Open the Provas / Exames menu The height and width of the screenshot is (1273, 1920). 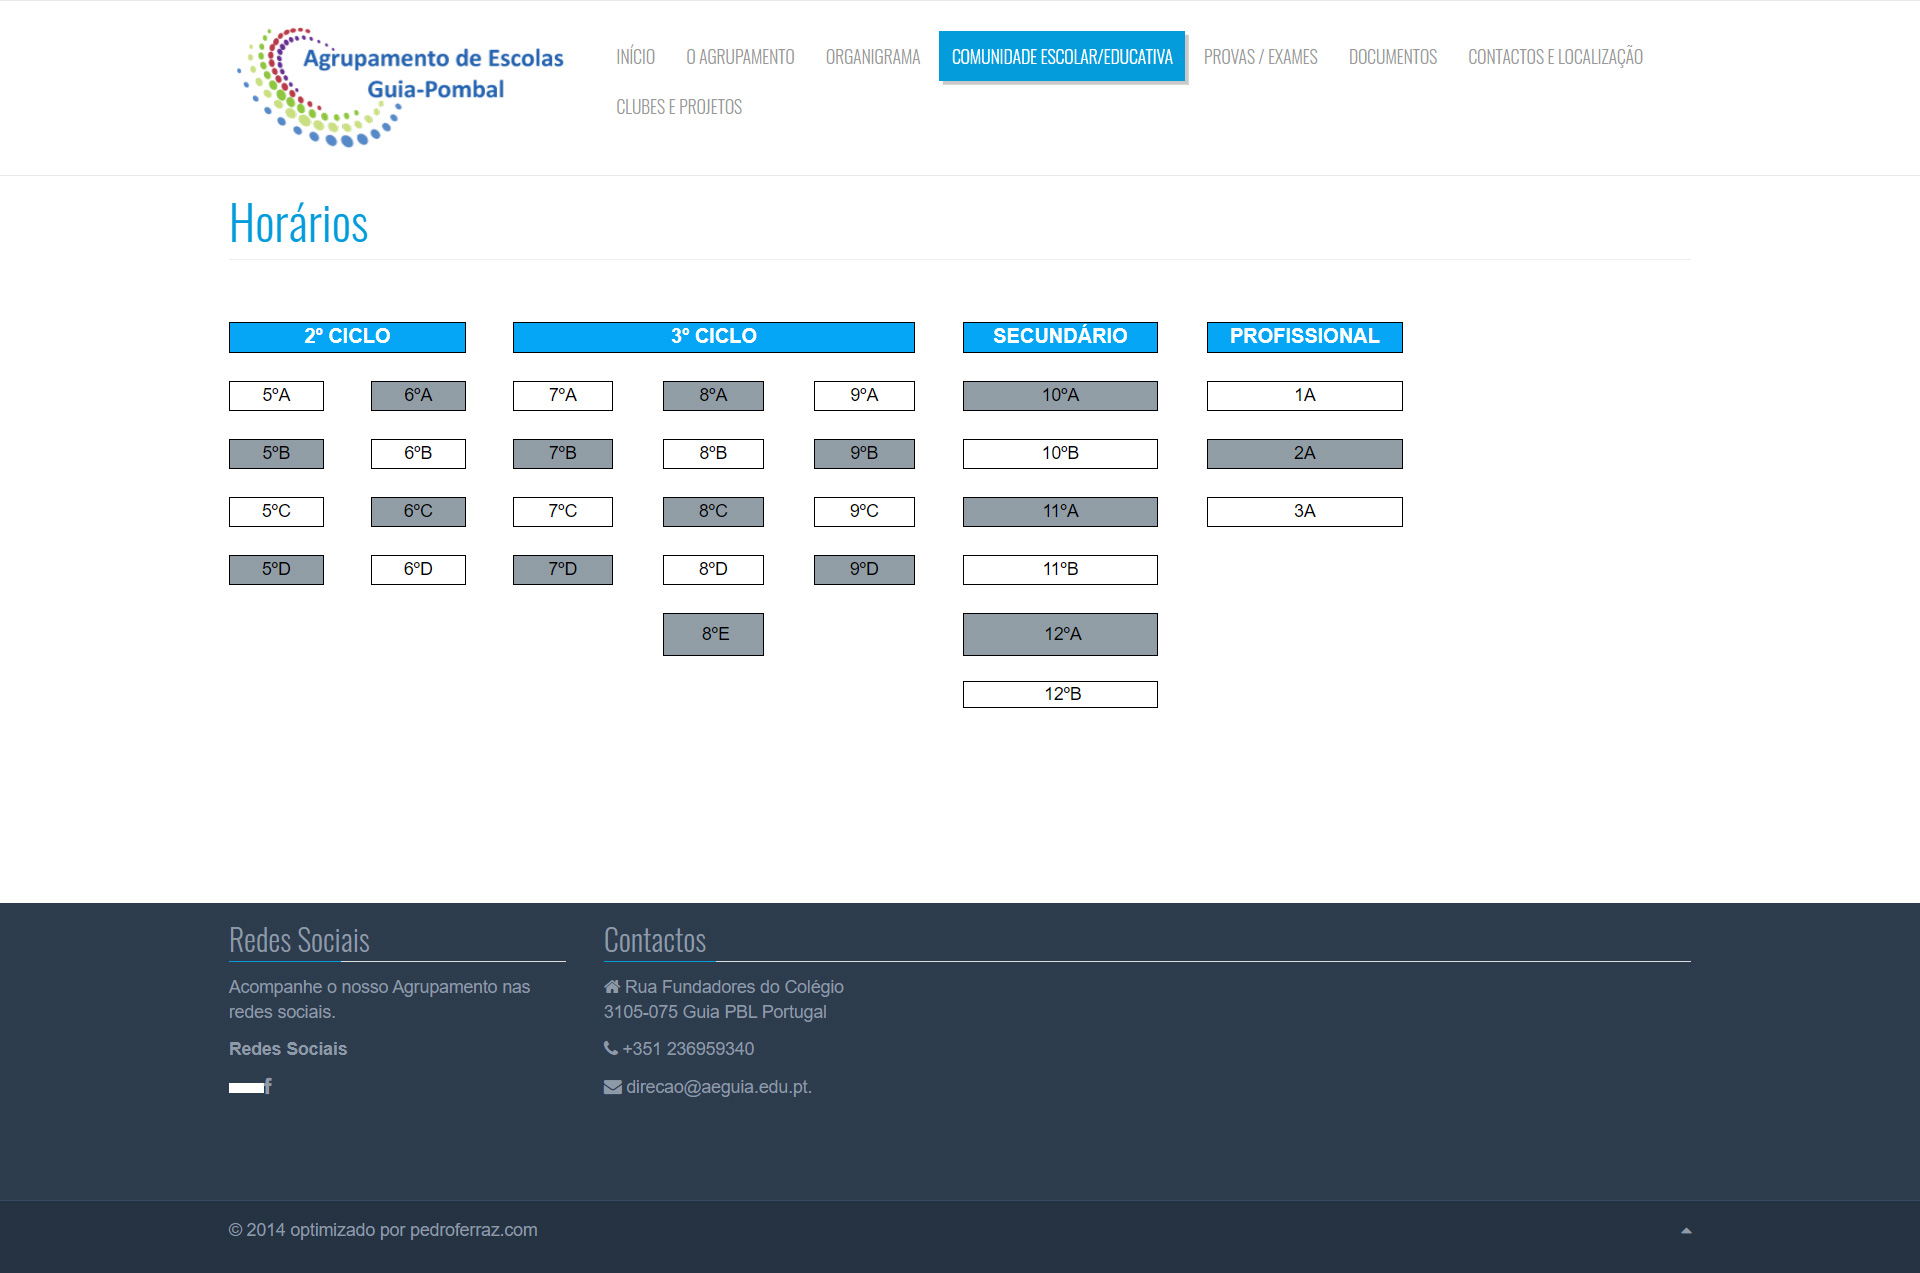coord(1260,57)
